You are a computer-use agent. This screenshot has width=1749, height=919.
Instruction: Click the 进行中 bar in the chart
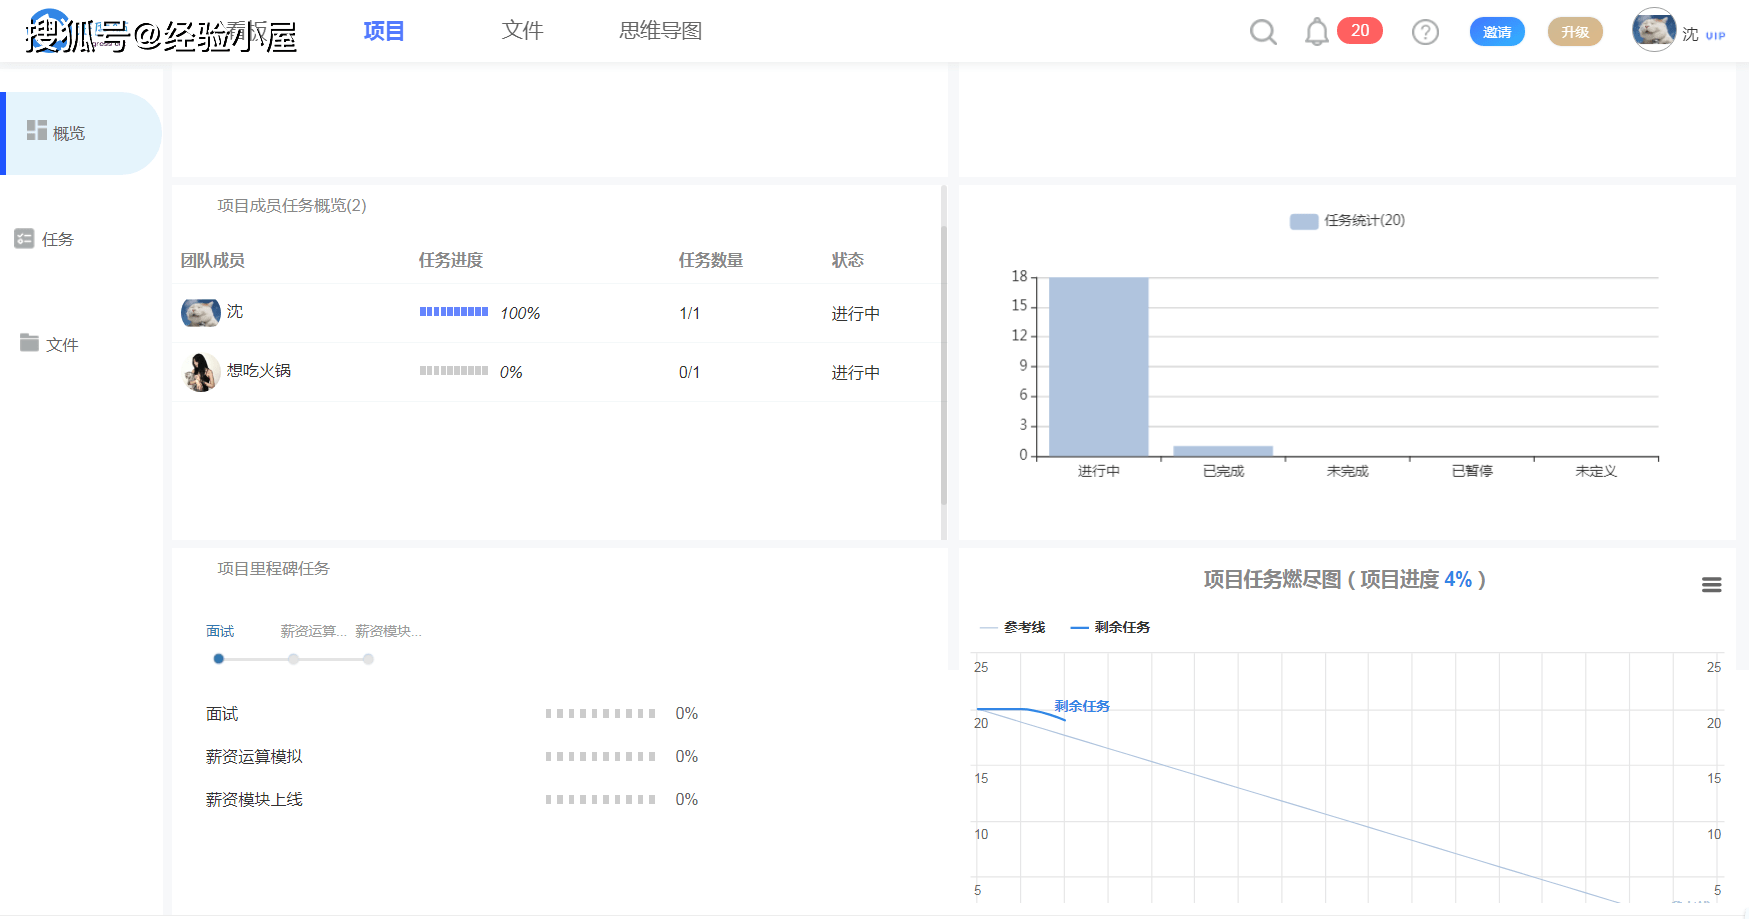pyautogui.click(x=1098, y=366)
